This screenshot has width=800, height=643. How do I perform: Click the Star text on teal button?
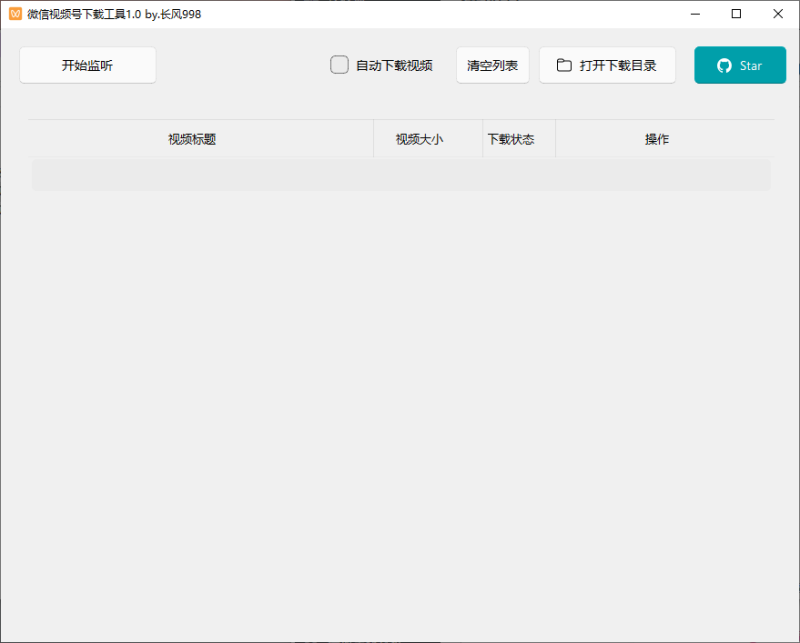pos(751,66)
